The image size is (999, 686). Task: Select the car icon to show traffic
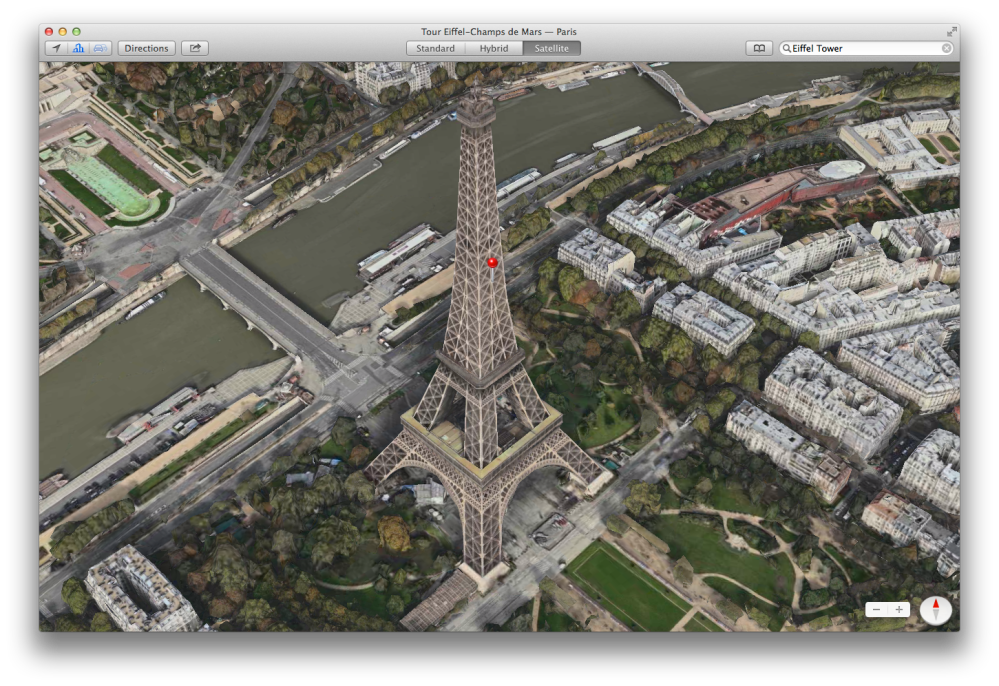[98, 47]
